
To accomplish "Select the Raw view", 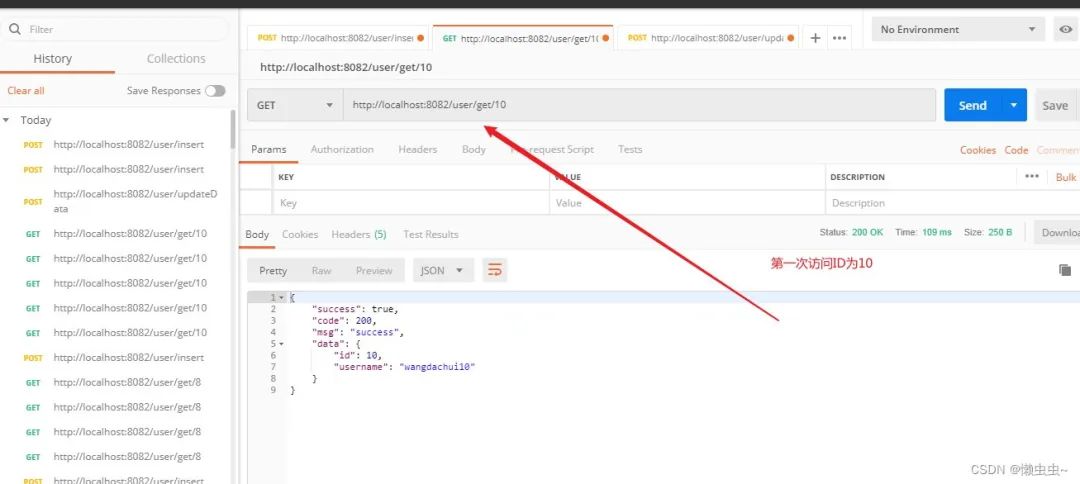I will click(x=321, y=271).
